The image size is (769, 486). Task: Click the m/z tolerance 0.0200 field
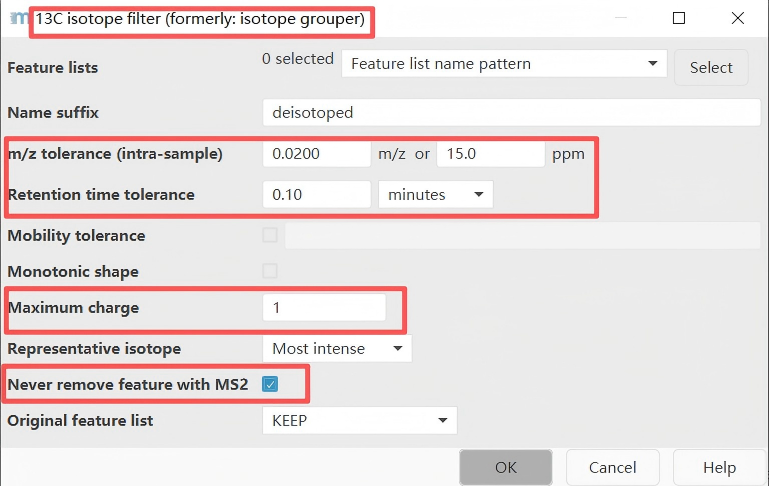coord(317,153)
